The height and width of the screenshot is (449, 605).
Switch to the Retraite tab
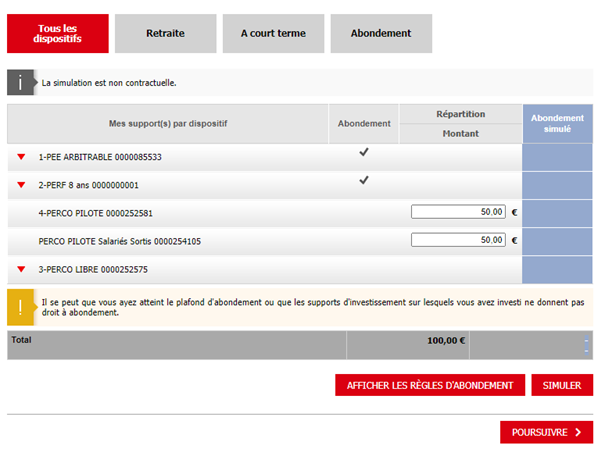[x=165, y=33]
